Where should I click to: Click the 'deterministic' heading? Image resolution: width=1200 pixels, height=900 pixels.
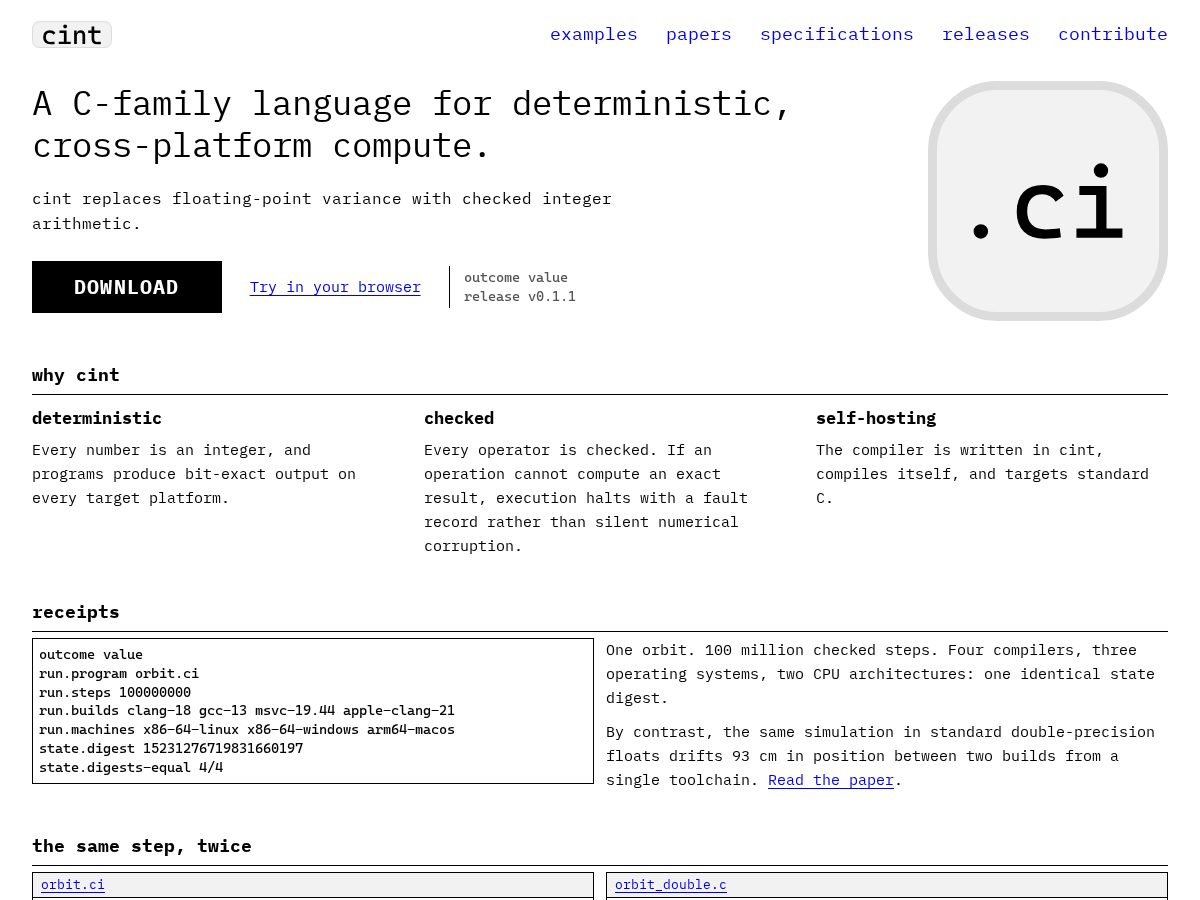pos(97,418)
